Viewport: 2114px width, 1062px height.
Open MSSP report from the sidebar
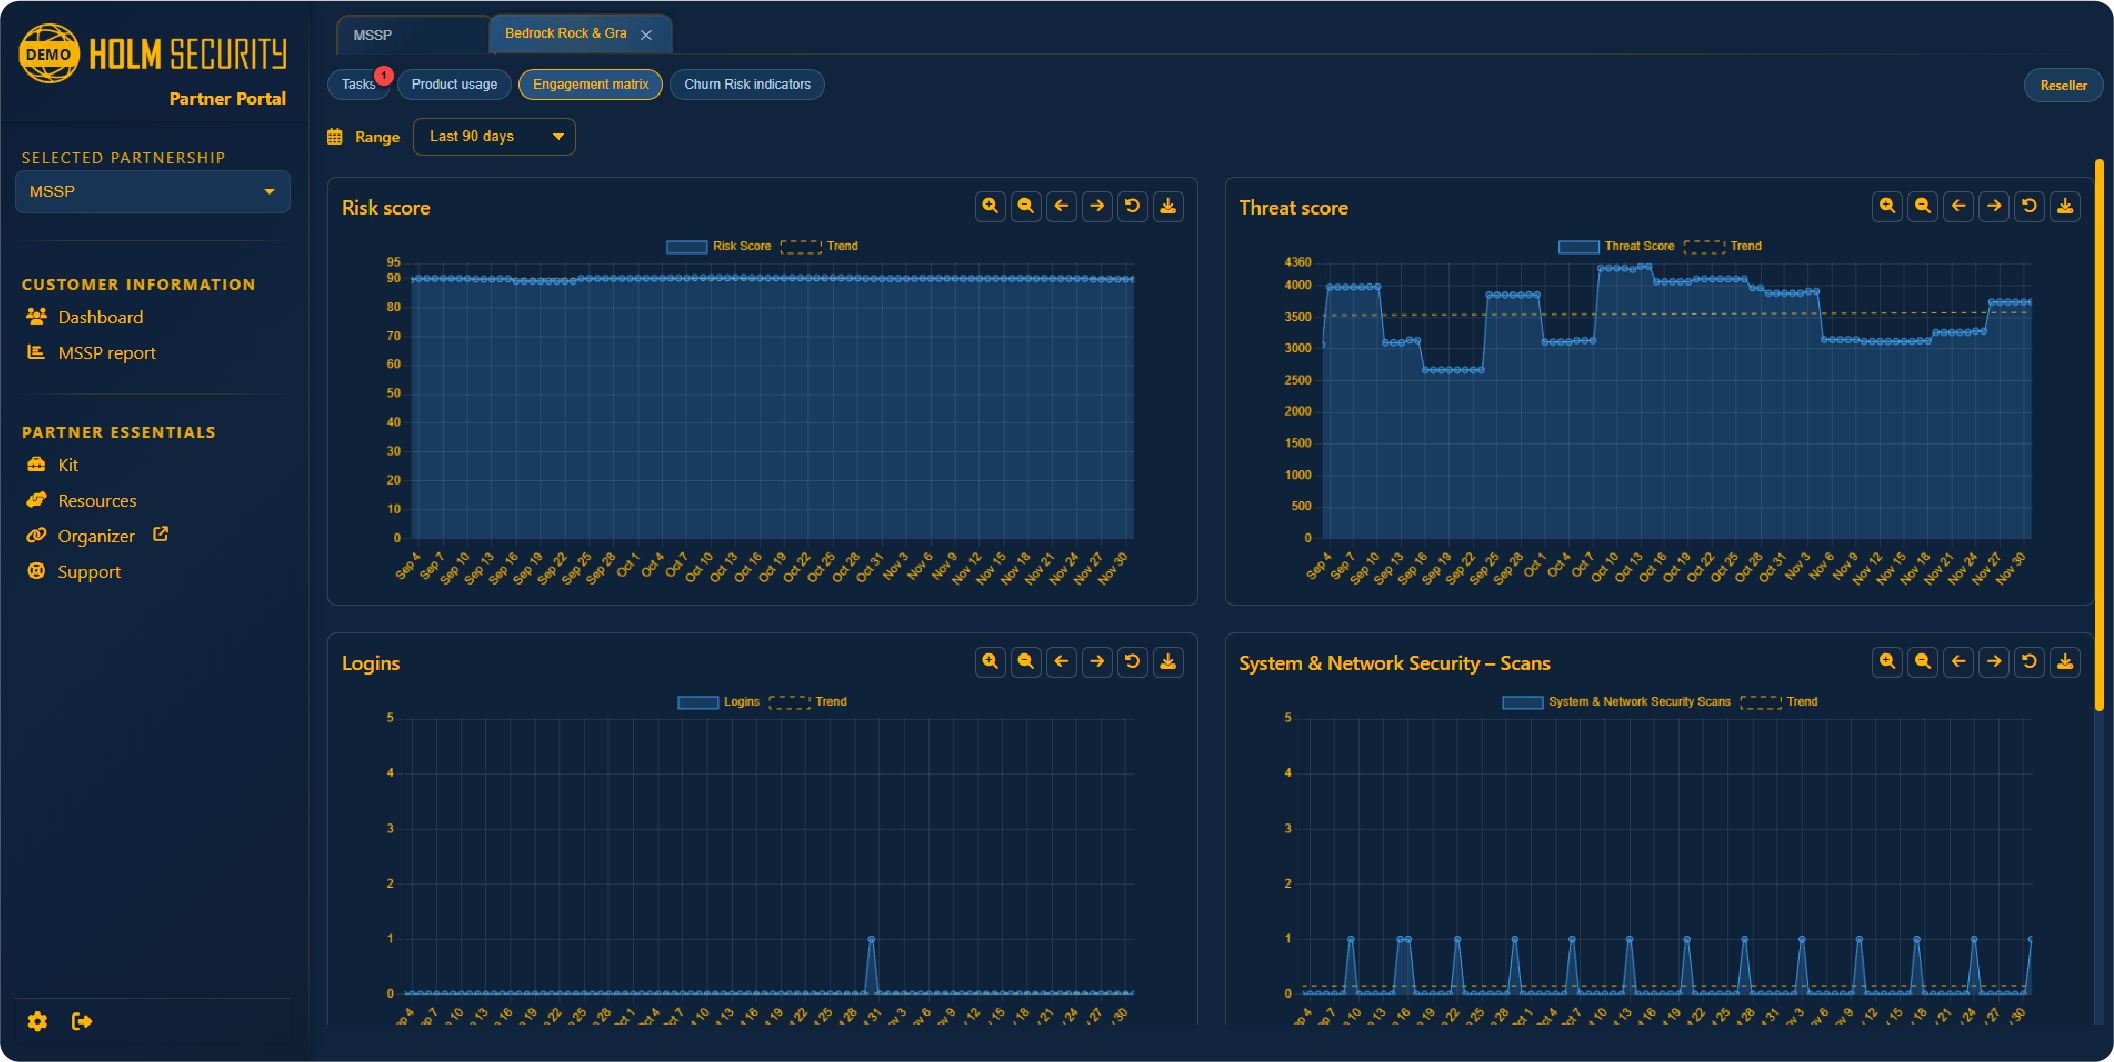107,352
